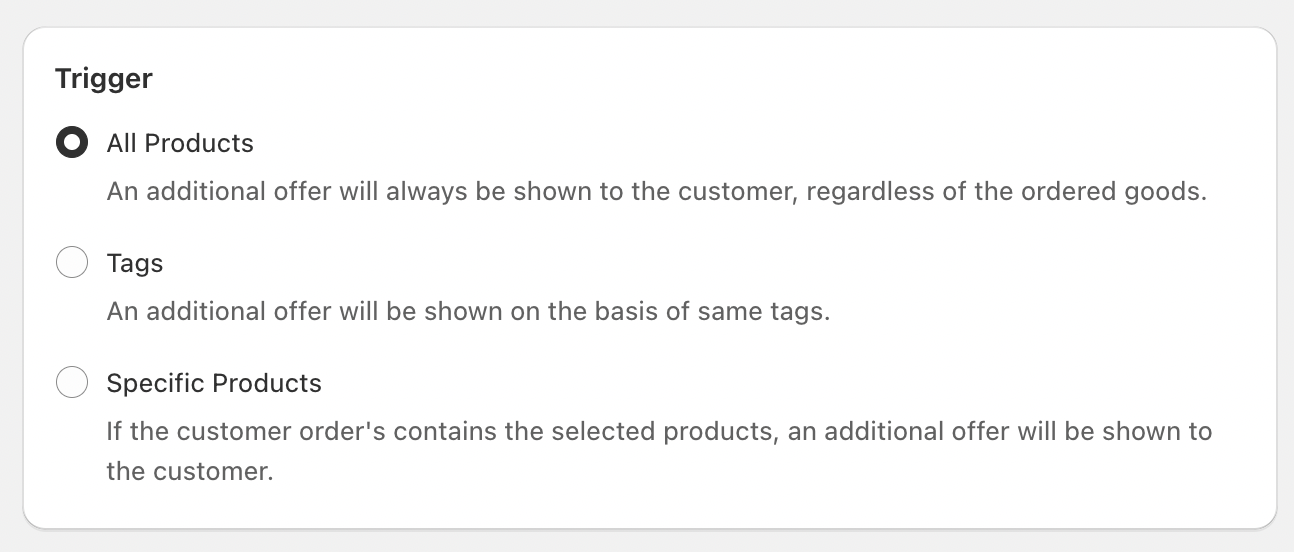The height and width of the screenshot is (552, 1294).
Task: Click the "Specific Products" option label
Action: (x=214, y=383)
